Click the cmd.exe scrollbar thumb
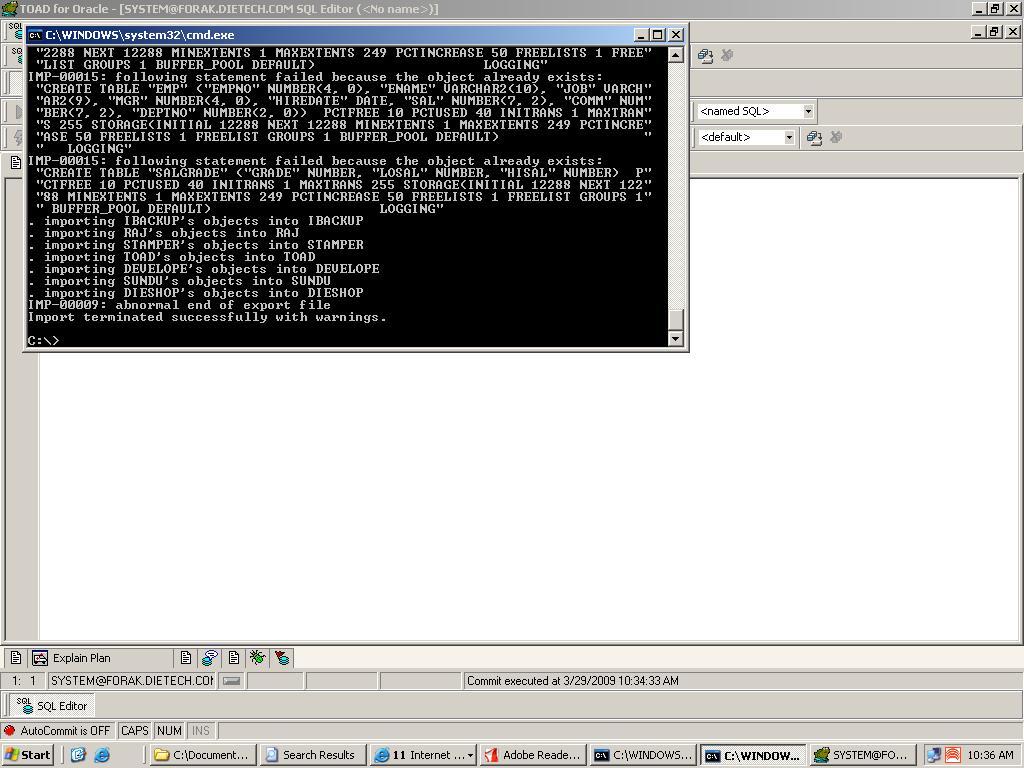The width and height of the screenshot is (1024, 768). pyautogui.click(x=676, y=319)
